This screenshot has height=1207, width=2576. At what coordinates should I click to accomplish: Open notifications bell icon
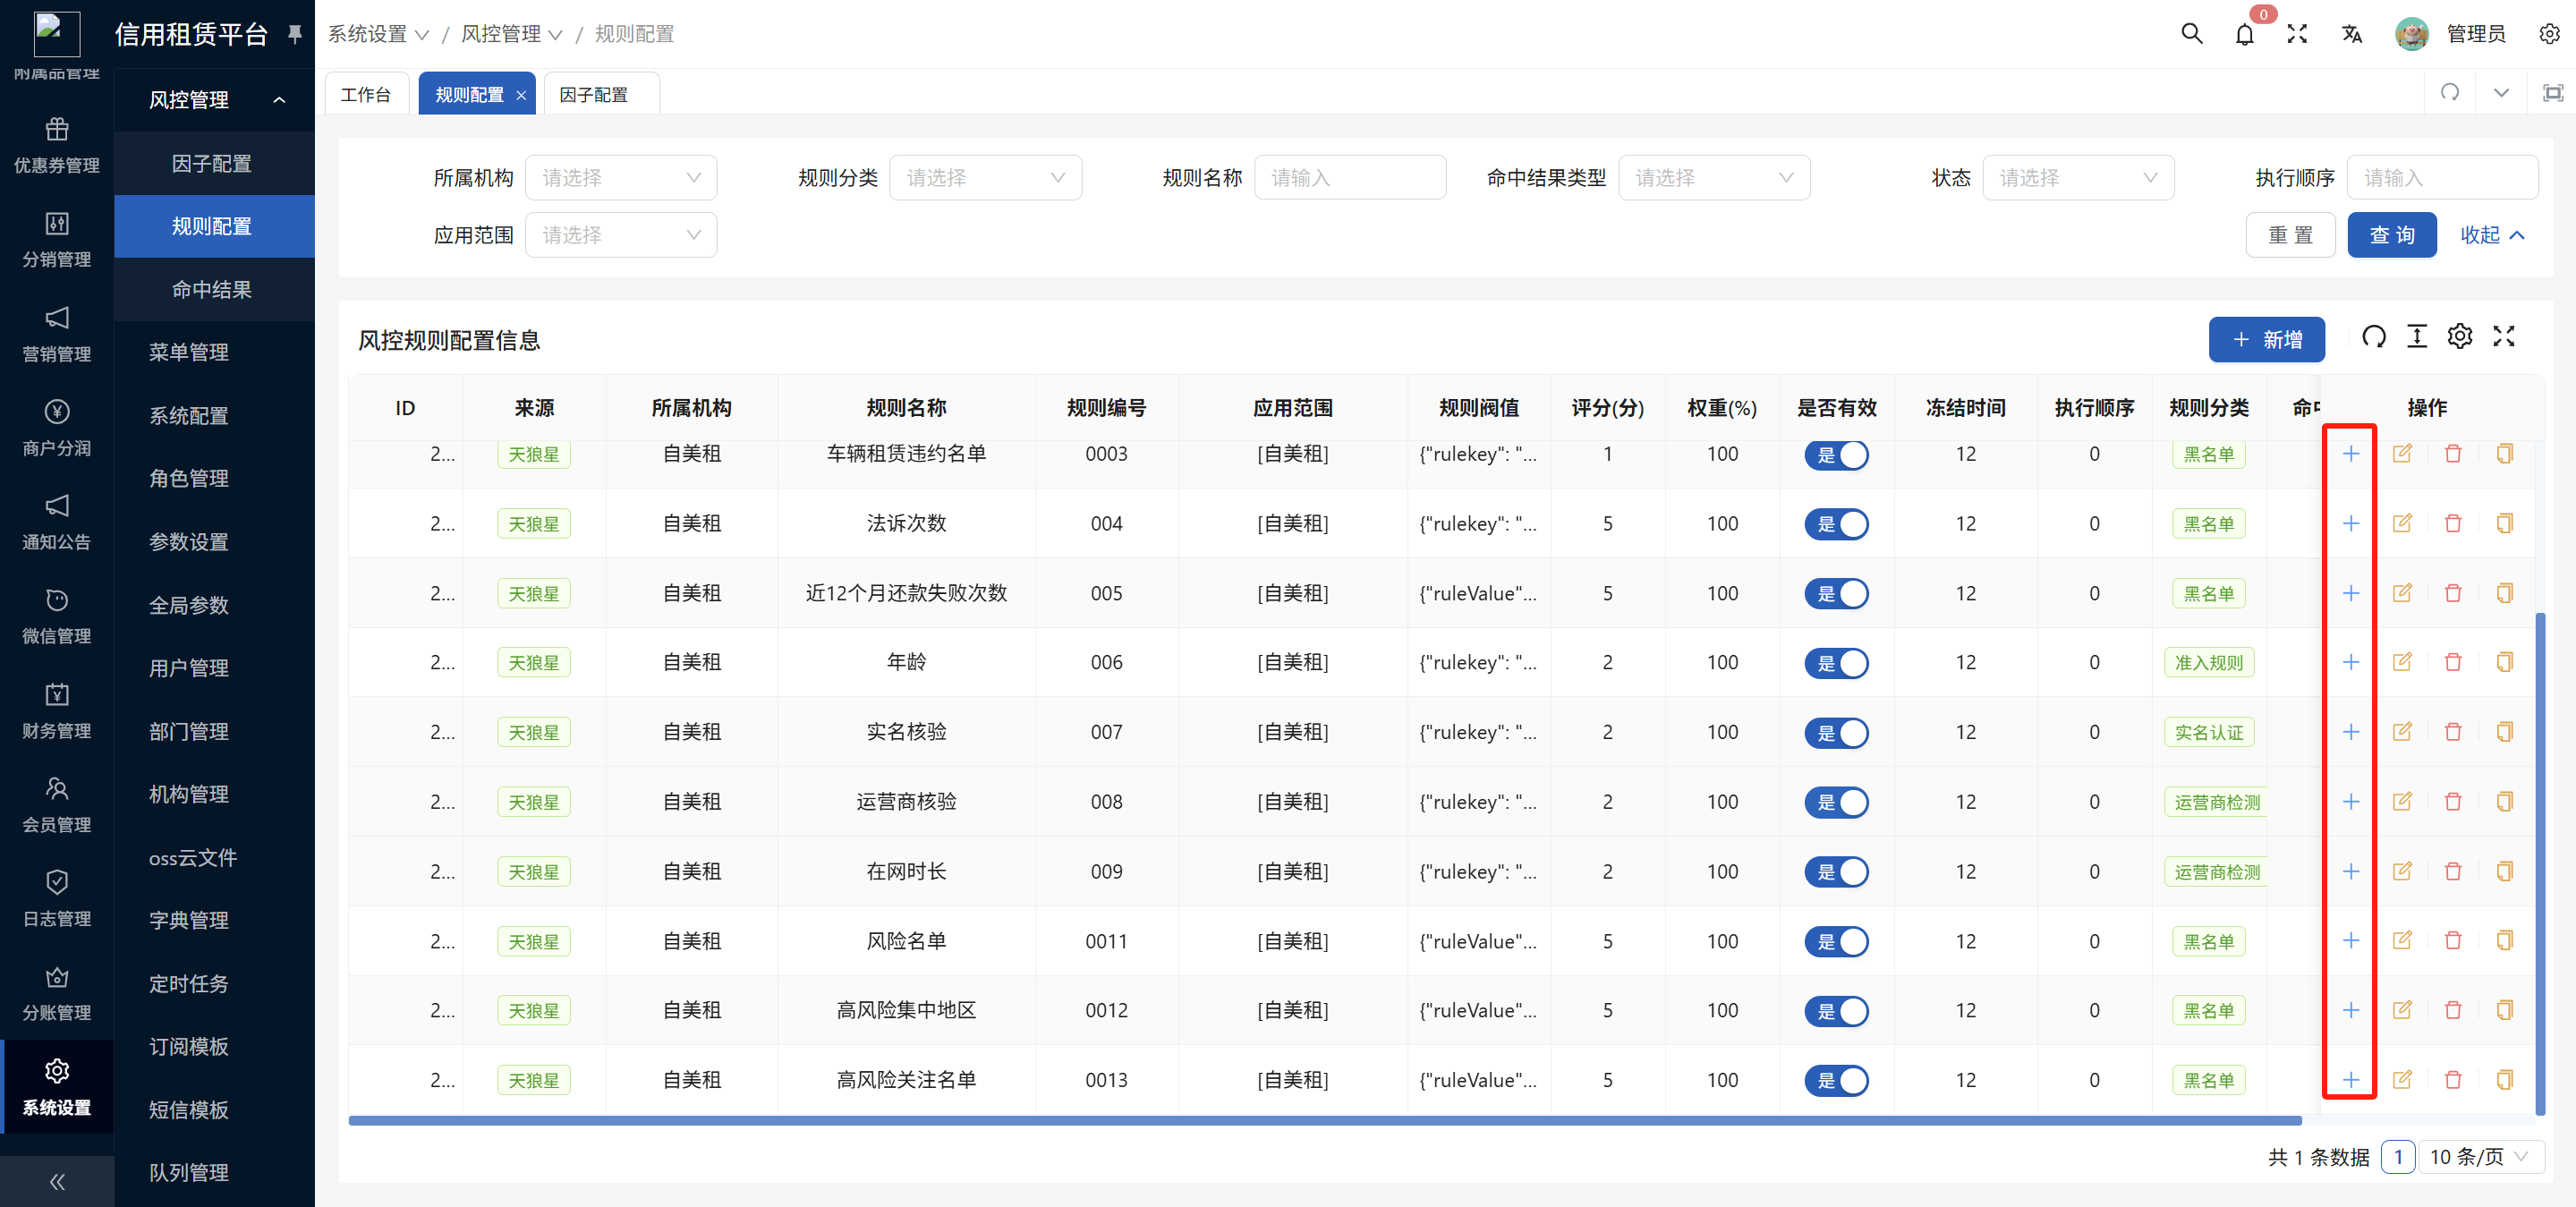coord(2244,34)
